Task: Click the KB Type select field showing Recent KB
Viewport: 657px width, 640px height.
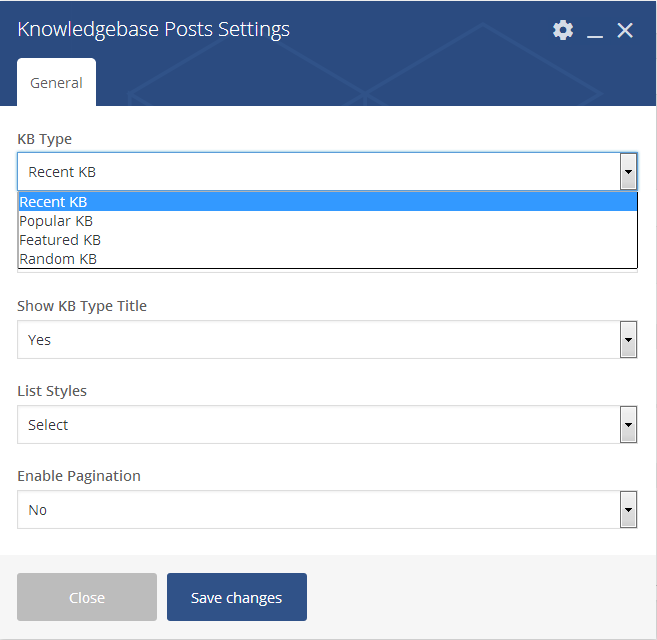Action: tap(327, 172)
